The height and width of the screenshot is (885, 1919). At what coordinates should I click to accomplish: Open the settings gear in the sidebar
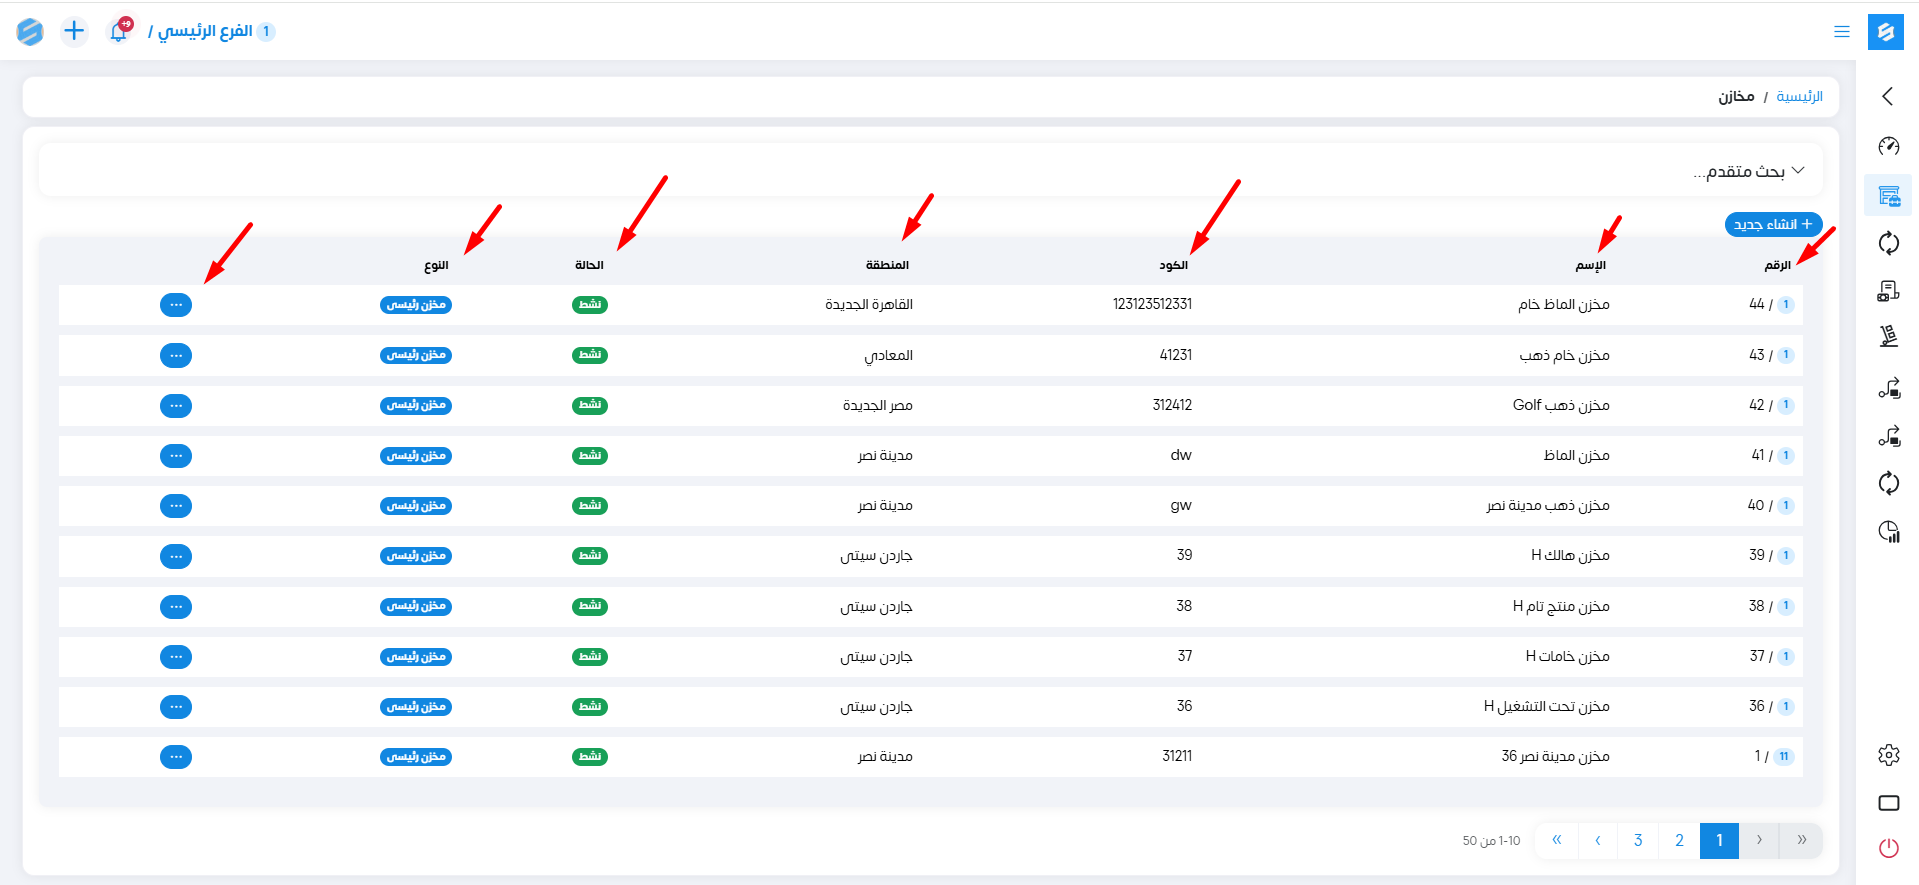[1888, 755]
